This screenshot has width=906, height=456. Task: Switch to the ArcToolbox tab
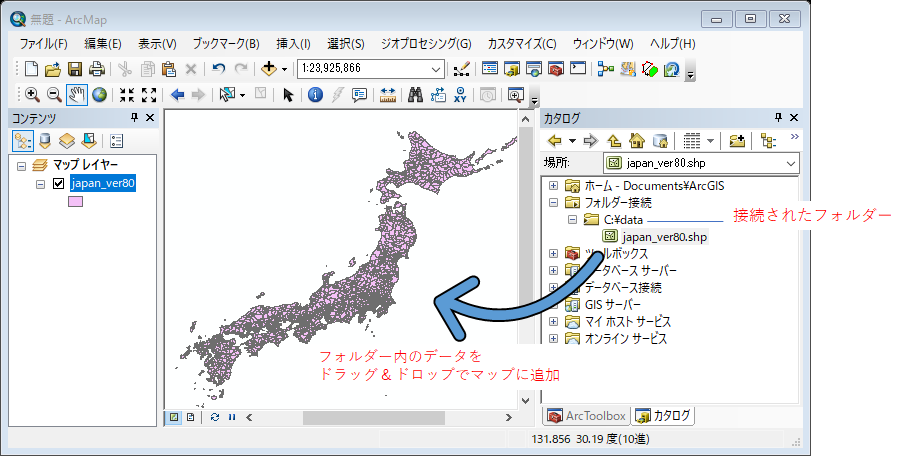tap(586, 416)
